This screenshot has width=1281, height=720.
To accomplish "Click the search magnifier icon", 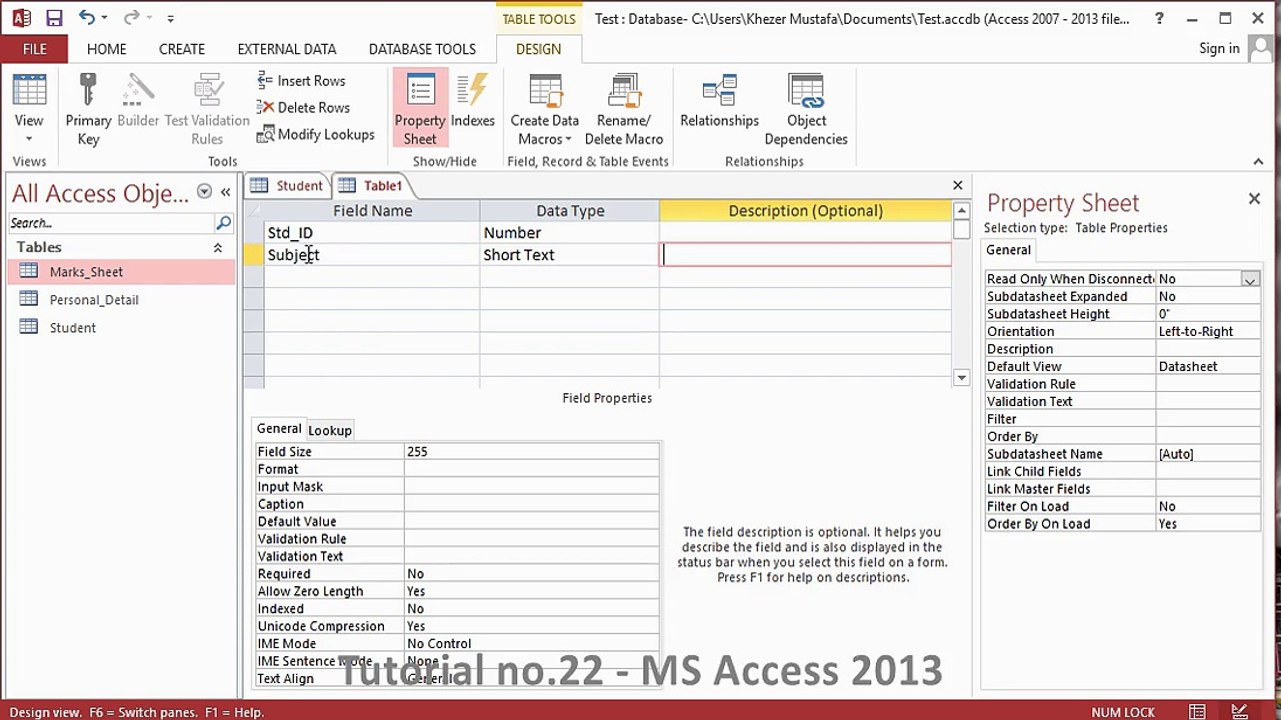I will pos(224,223).
